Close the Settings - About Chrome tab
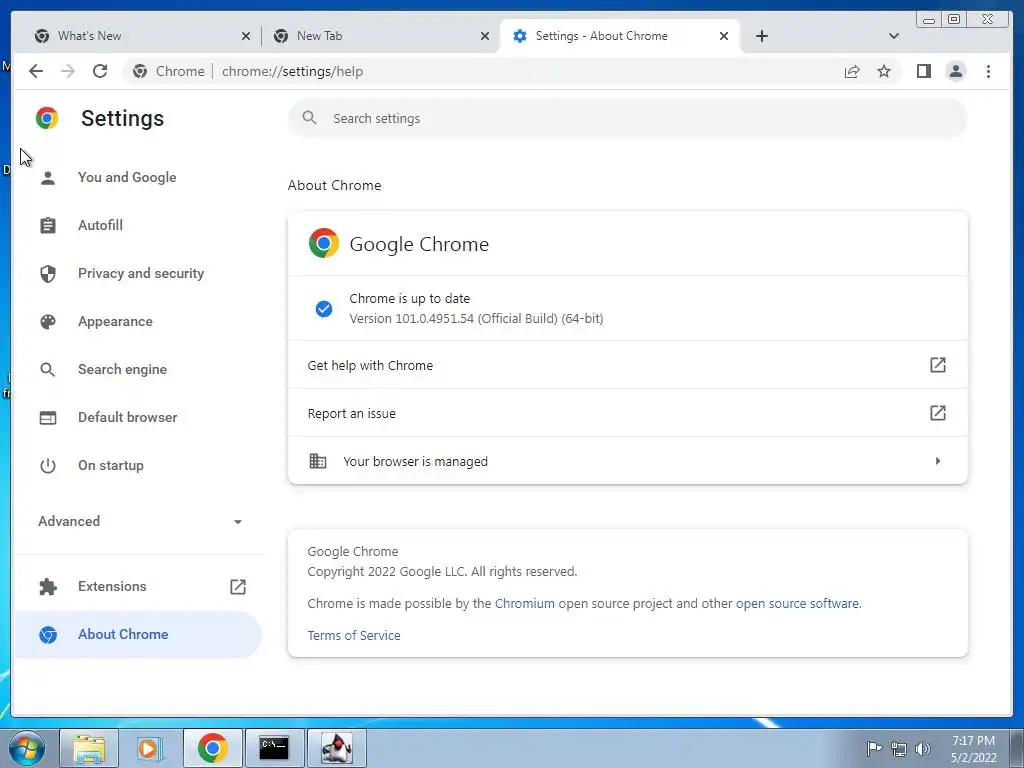1024x768 pixels. [x=724, y=36]
